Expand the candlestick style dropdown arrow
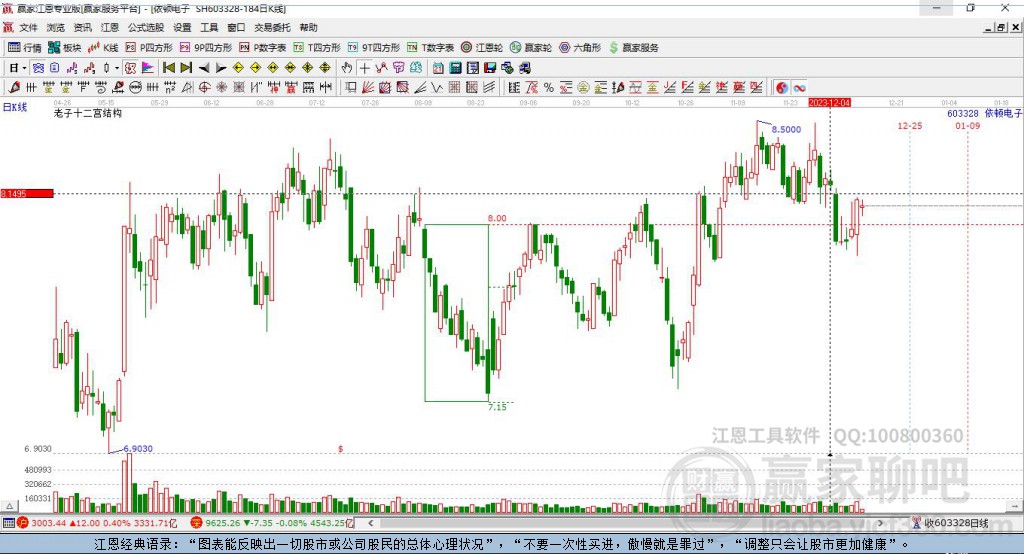Image resolution: width=1024 pixels, height=554 pixels. [x=117, y=68]
